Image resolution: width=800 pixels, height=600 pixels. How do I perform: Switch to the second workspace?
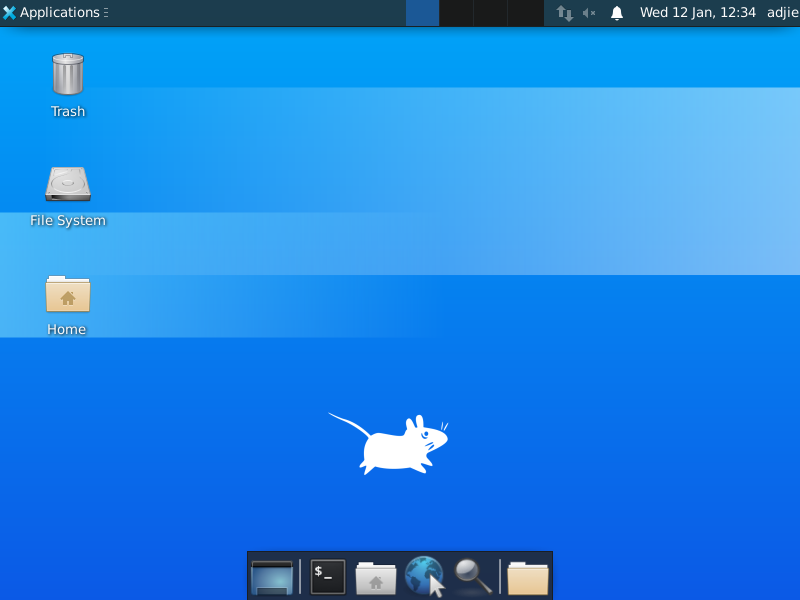457,13
